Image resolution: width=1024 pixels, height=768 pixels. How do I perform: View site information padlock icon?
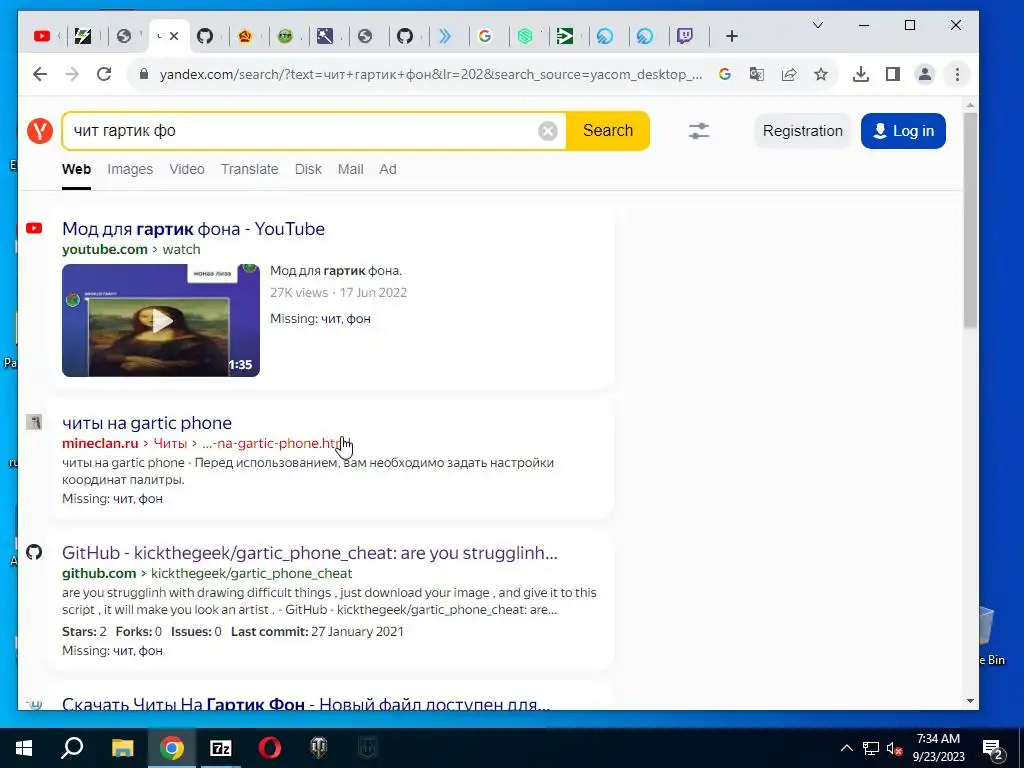coord(144,74)
